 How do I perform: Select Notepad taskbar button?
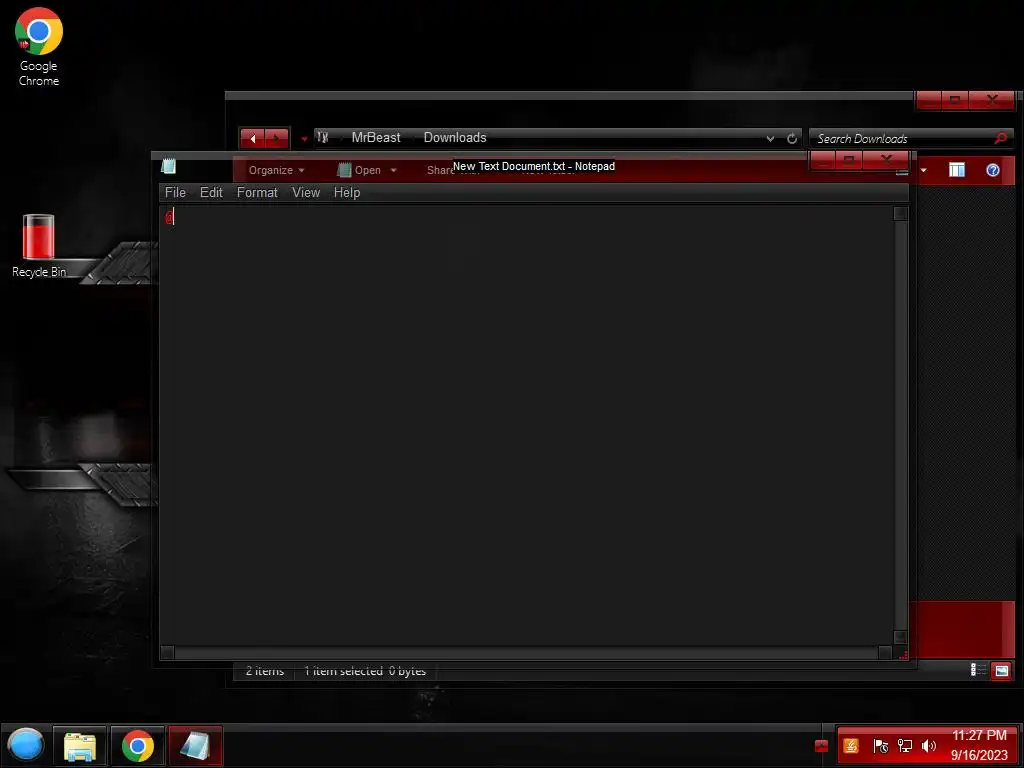pos(195,746)
